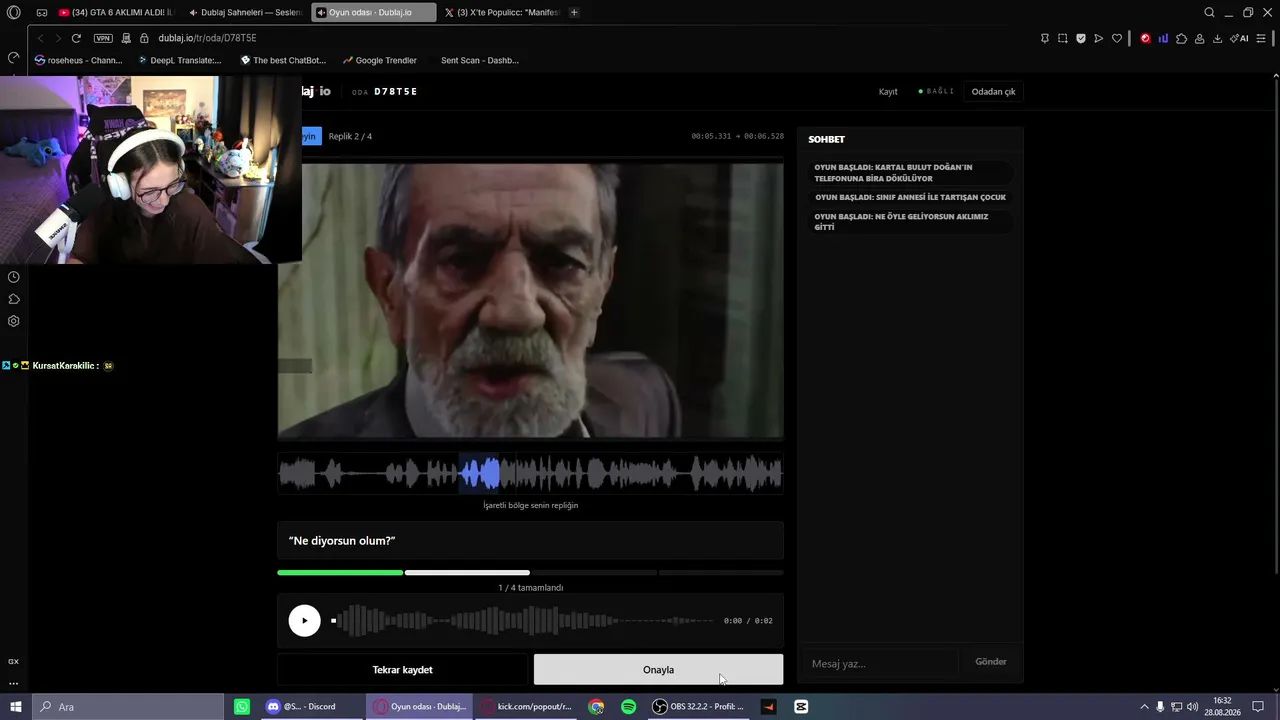Open WhatsApp from the taskbar

click(242, 707)
